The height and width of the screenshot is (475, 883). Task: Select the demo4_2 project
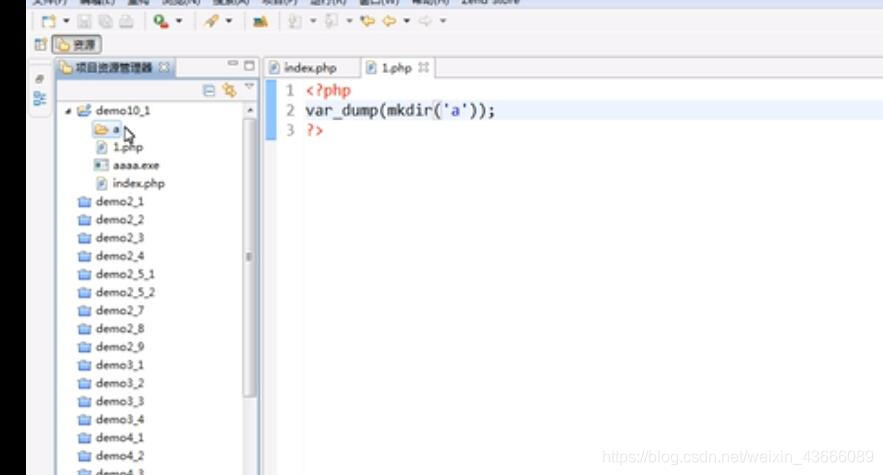click(x=119, y=455)
